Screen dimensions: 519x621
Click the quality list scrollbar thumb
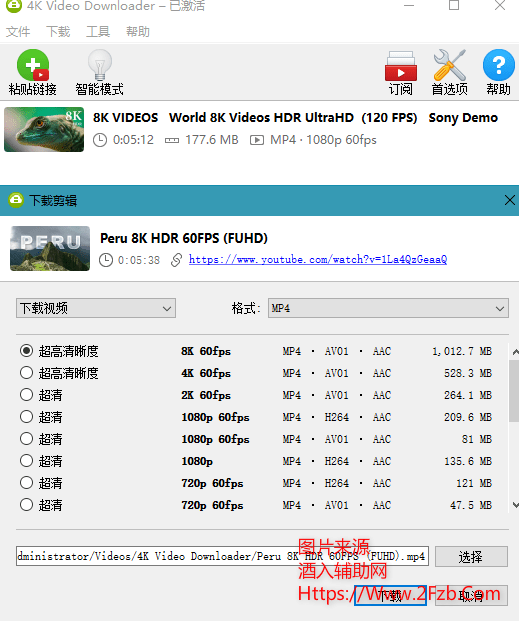pos(514,391)
